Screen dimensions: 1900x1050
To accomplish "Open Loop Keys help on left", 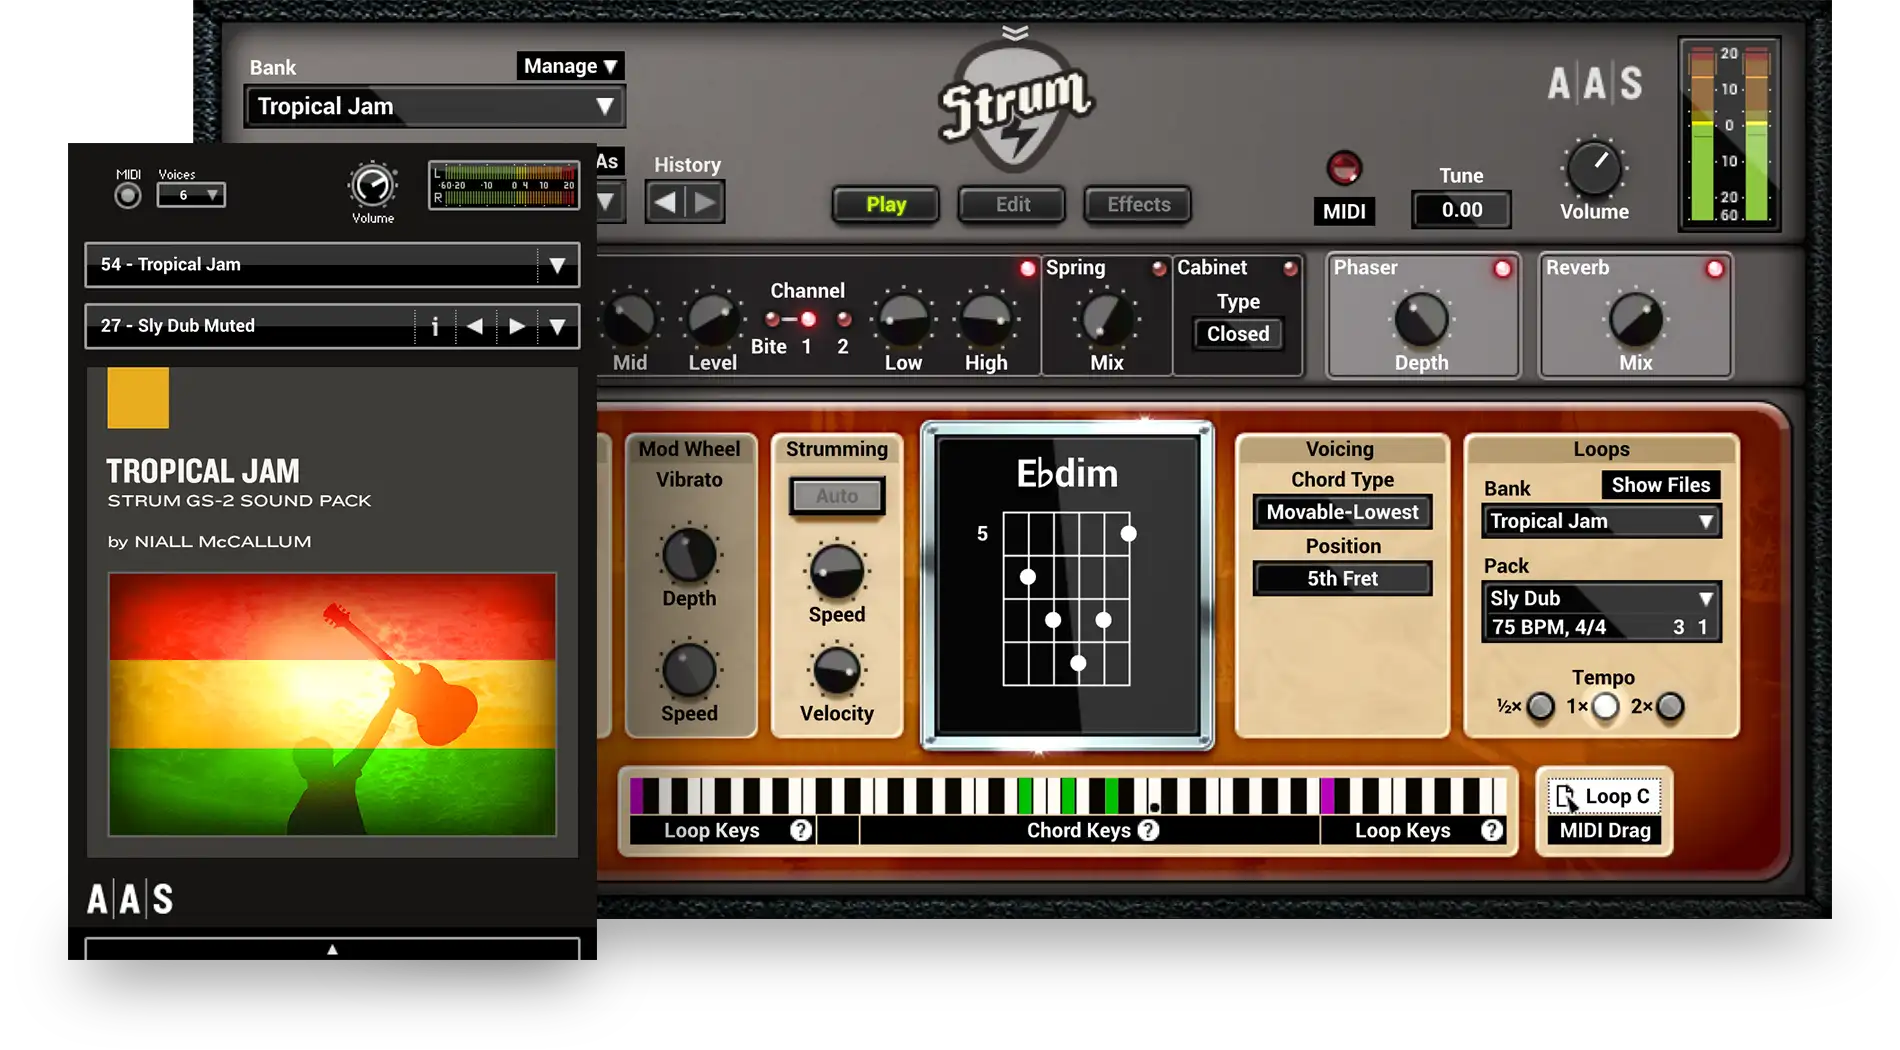I will tap(800, 830).
